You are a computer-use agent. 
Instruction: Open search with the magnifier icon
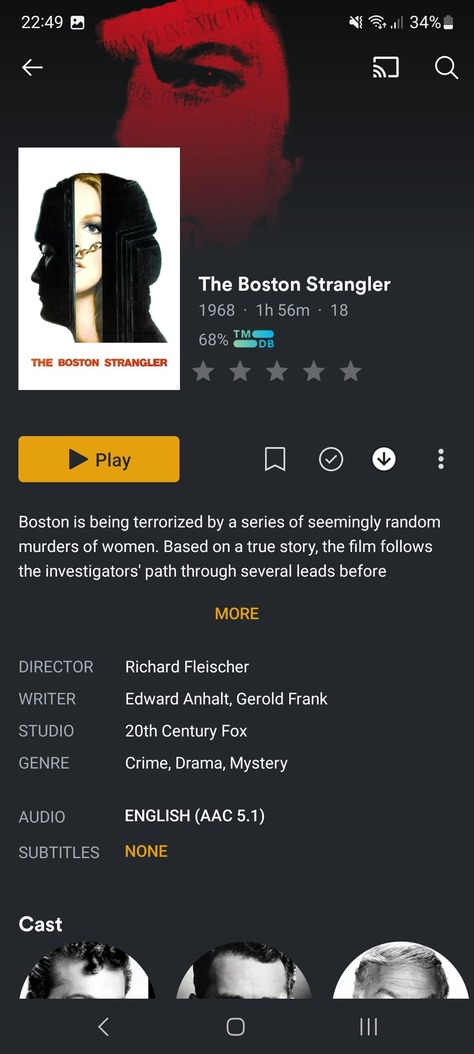point(446,67)
